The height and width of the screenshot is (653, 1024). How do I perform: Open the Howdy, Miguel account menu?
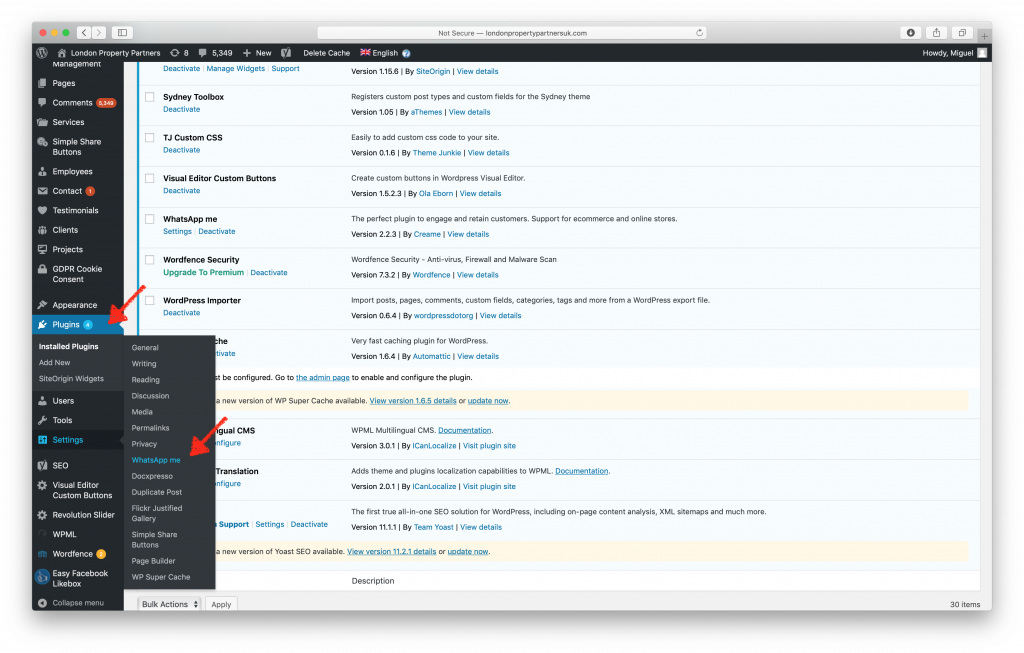click(x=954, y=53)
